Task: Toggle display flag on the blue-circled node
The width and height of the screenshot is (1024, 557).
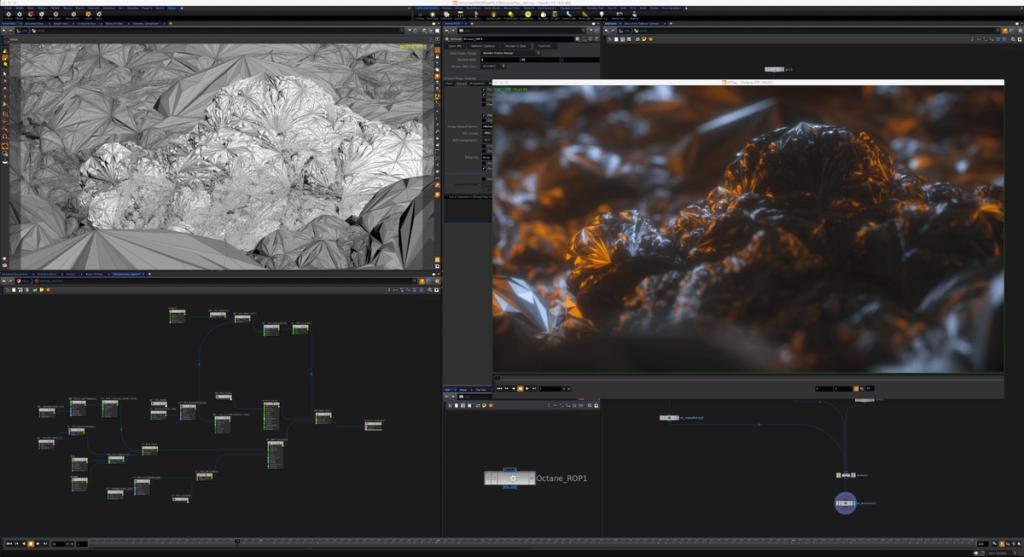Action: coord(854,503)
